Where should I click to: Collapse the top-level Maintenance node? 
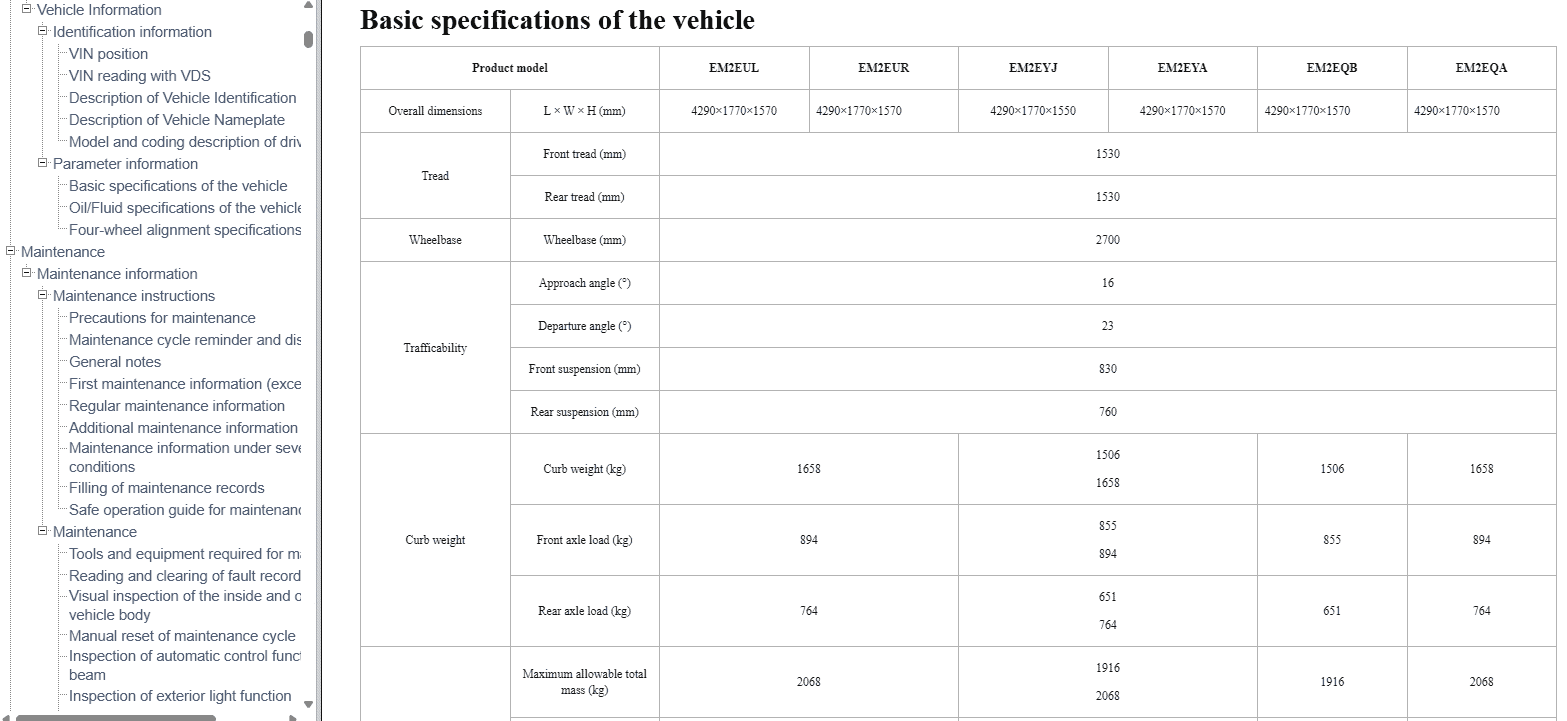pyautogui.click(x=11, y=251)
